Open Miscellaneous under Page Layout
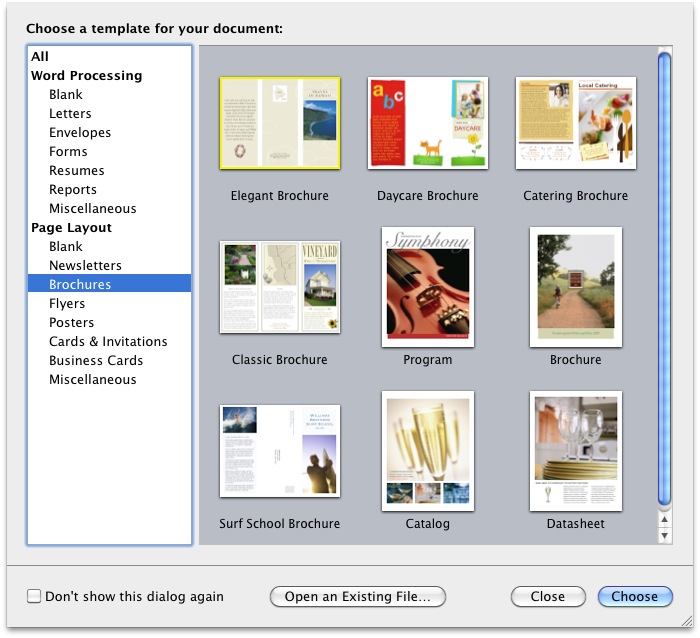This screenshot has width=700, height=638. point(109,379)
